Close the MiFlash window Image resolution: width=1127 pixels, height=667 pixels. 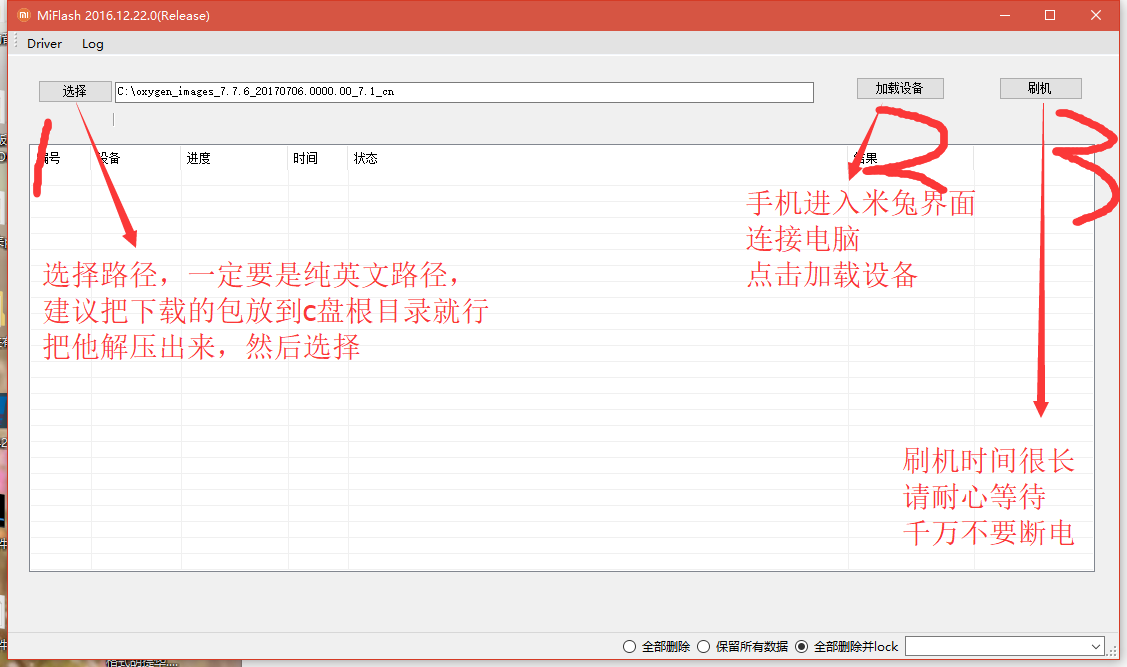pyautogui.click(x=1095, y=15)
